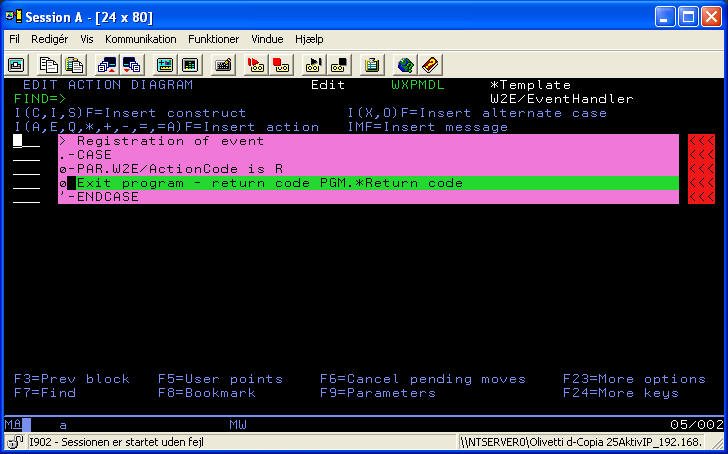This screenshot has width=728, height=454.
Task: Open the Fil menu
Action: pyautogui.click(x=14, y=39)
